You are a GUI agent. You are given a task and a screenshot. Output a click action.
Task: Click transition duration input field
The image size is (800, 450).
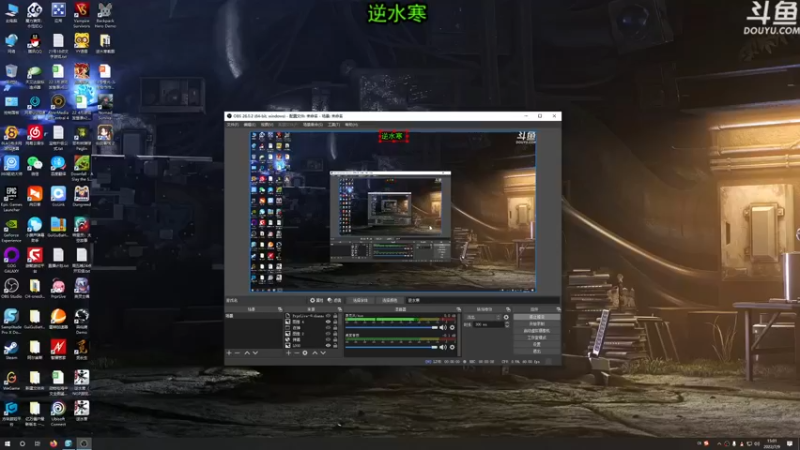[x=489, y=324]
